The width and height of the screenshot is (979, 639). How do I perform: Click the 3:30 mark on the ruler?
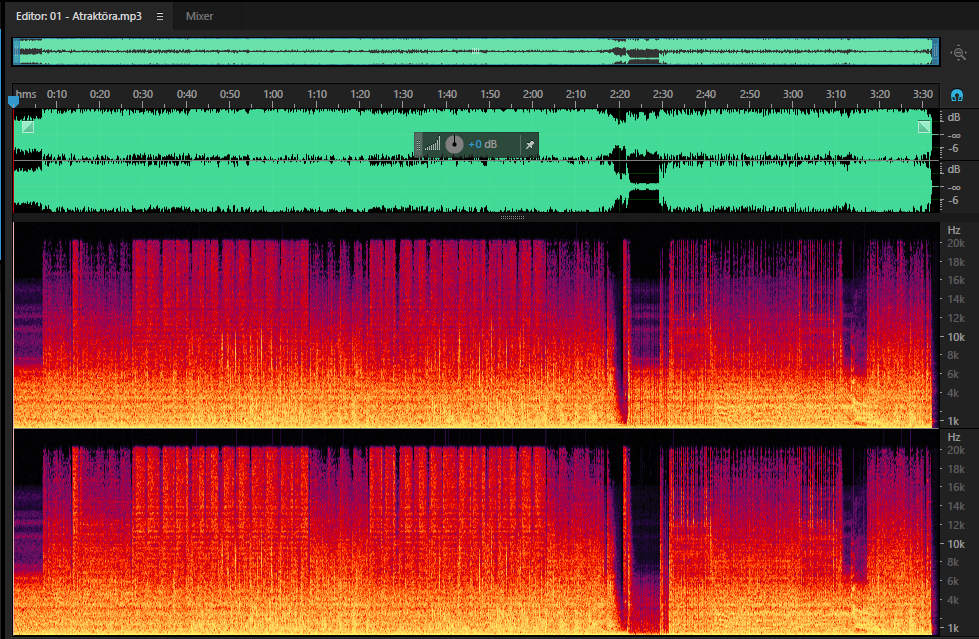tap(923, 94)
